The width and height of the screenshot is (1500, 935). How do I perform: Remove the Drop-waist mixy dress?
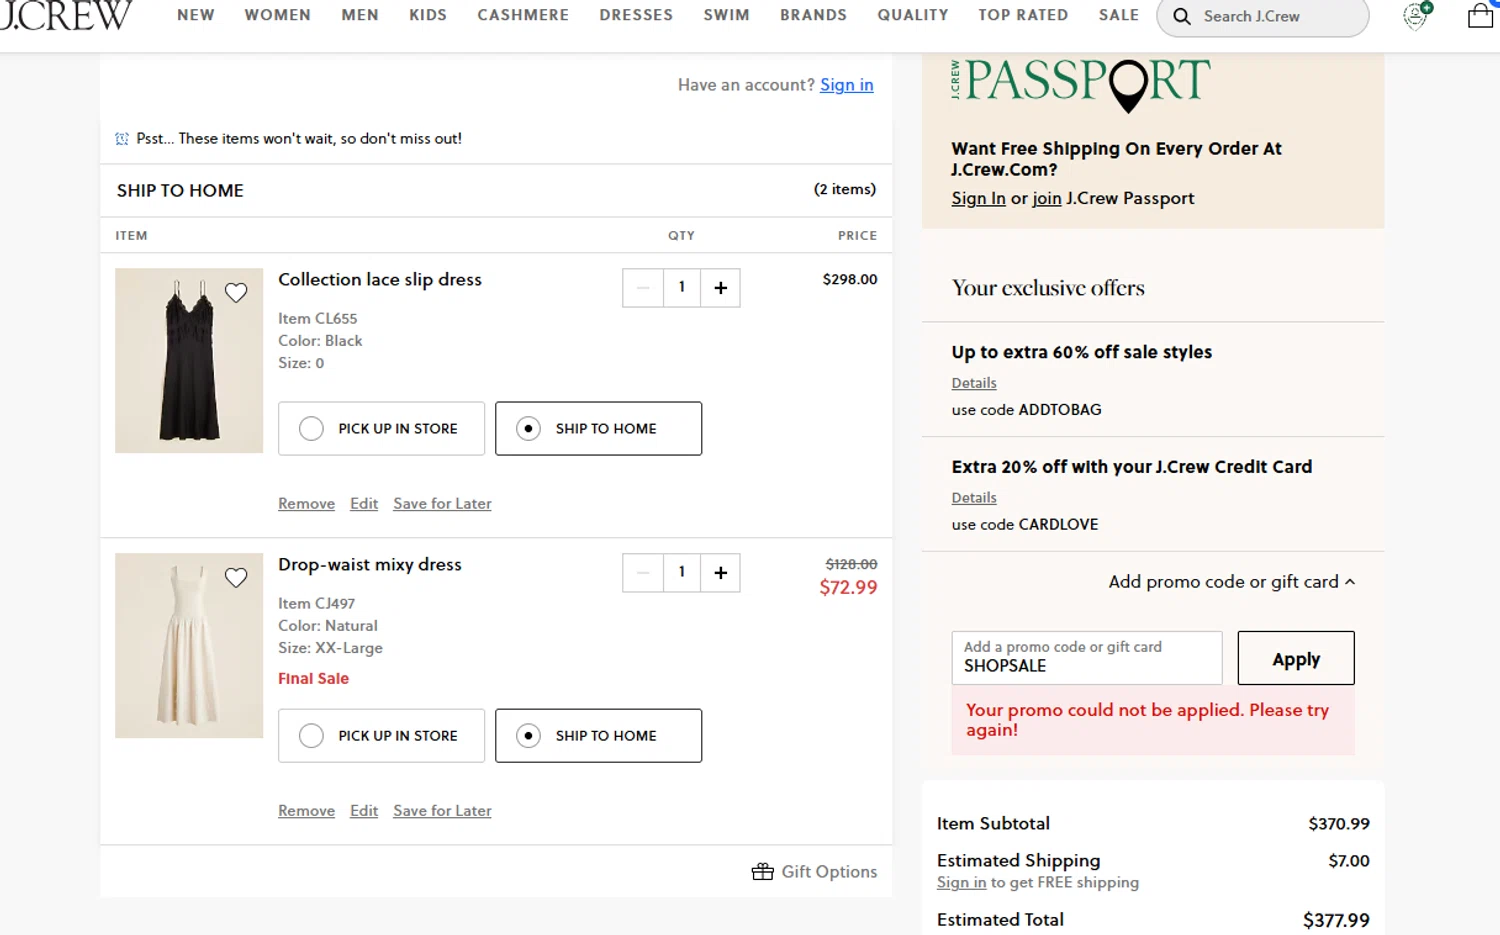click(x=306, y=811)
